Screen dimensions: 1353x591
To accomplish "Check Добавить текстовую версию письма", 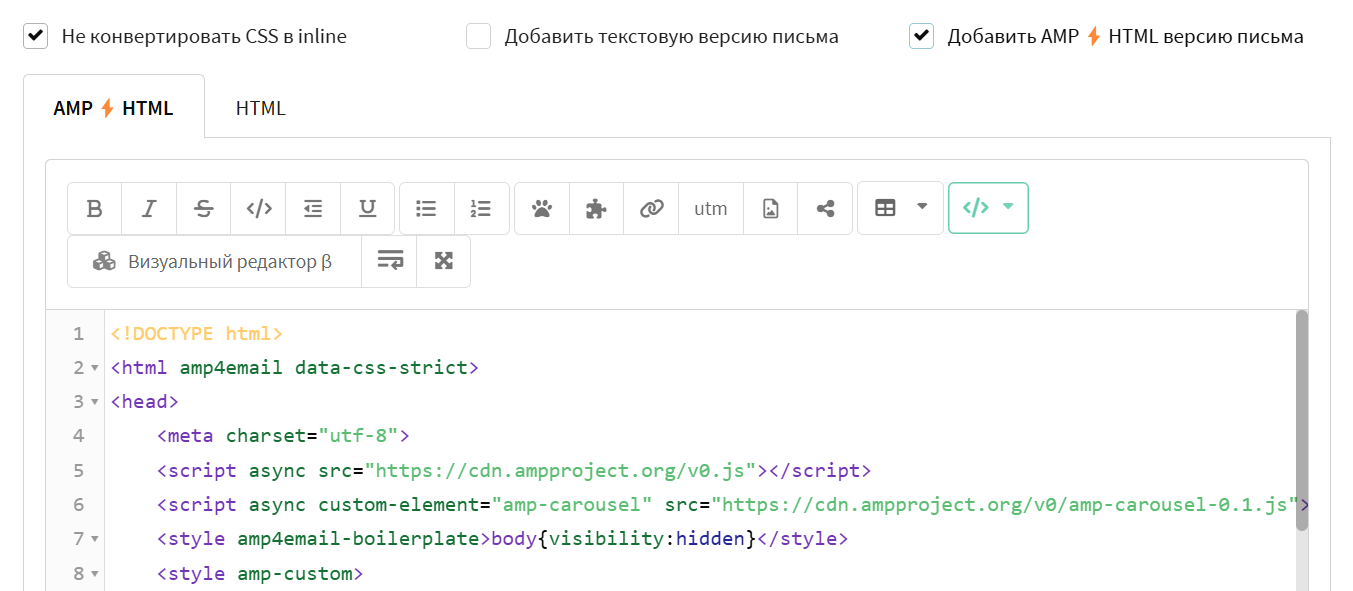I will (x=479, y=37).
